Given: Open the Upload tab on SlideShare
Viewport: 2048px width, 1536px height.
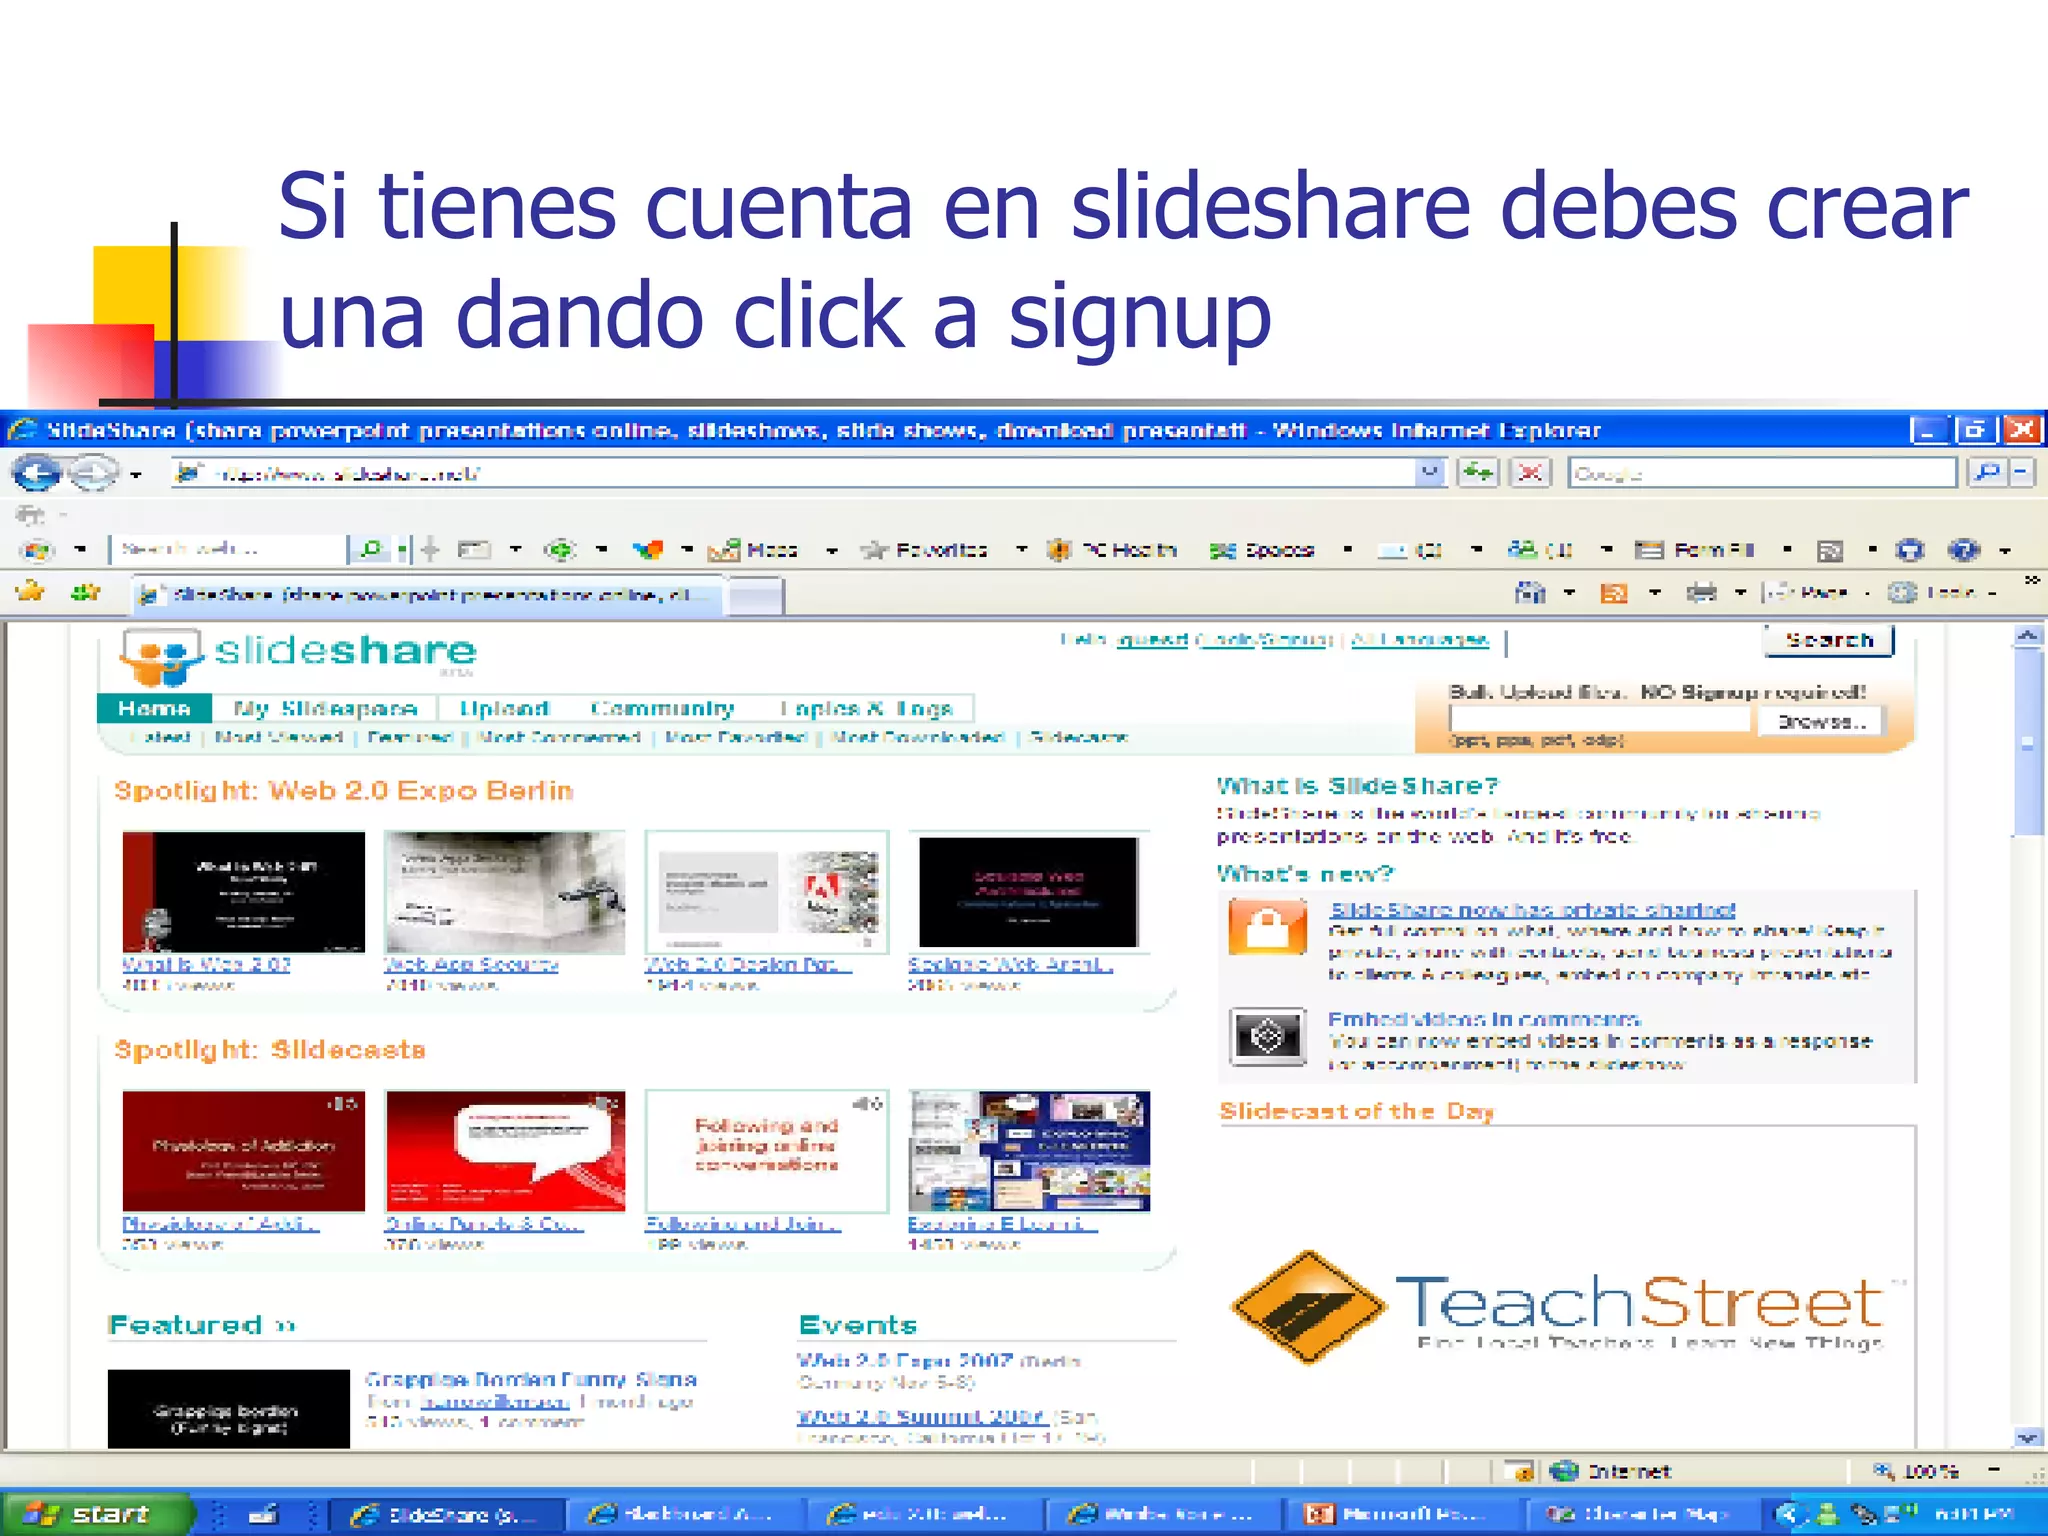Looking at the screenshot, I should click(504, 708).
